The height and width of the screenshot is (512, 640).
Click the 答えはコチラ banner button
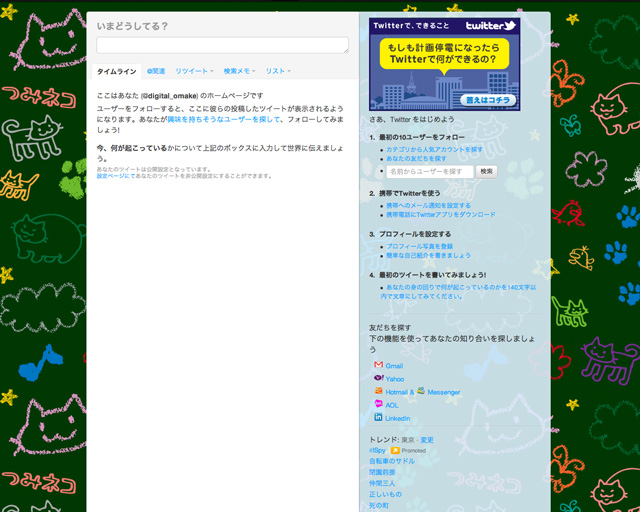coord(488,100)
